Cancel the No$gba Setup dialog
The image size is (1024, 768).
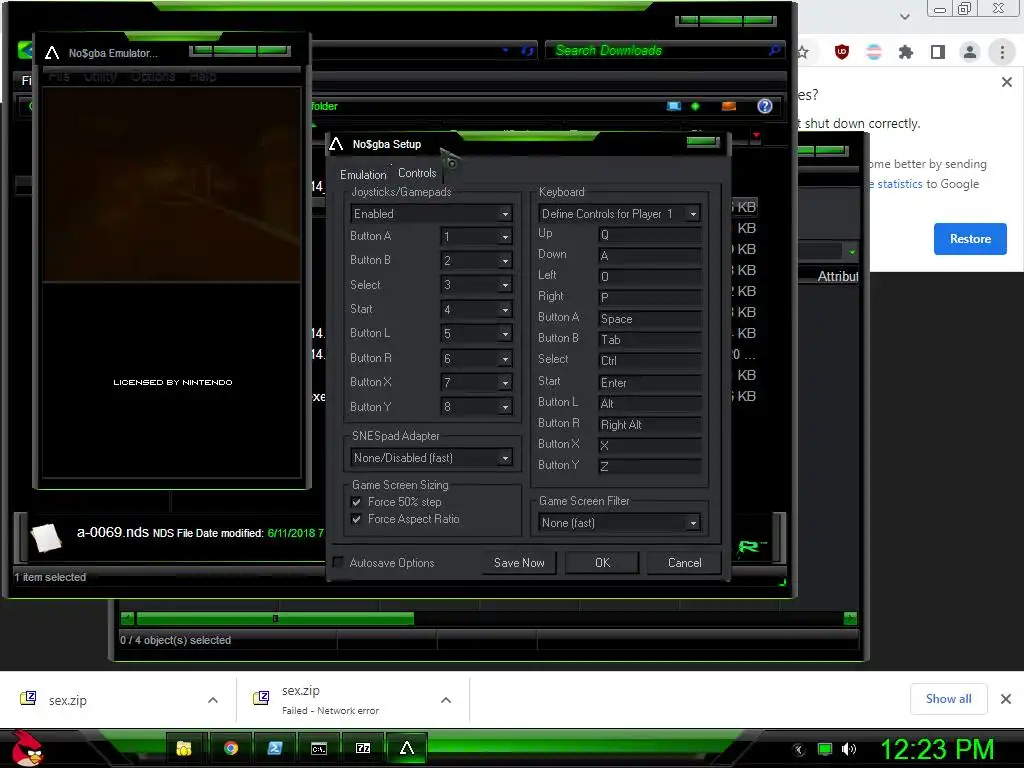coord(684,562)
